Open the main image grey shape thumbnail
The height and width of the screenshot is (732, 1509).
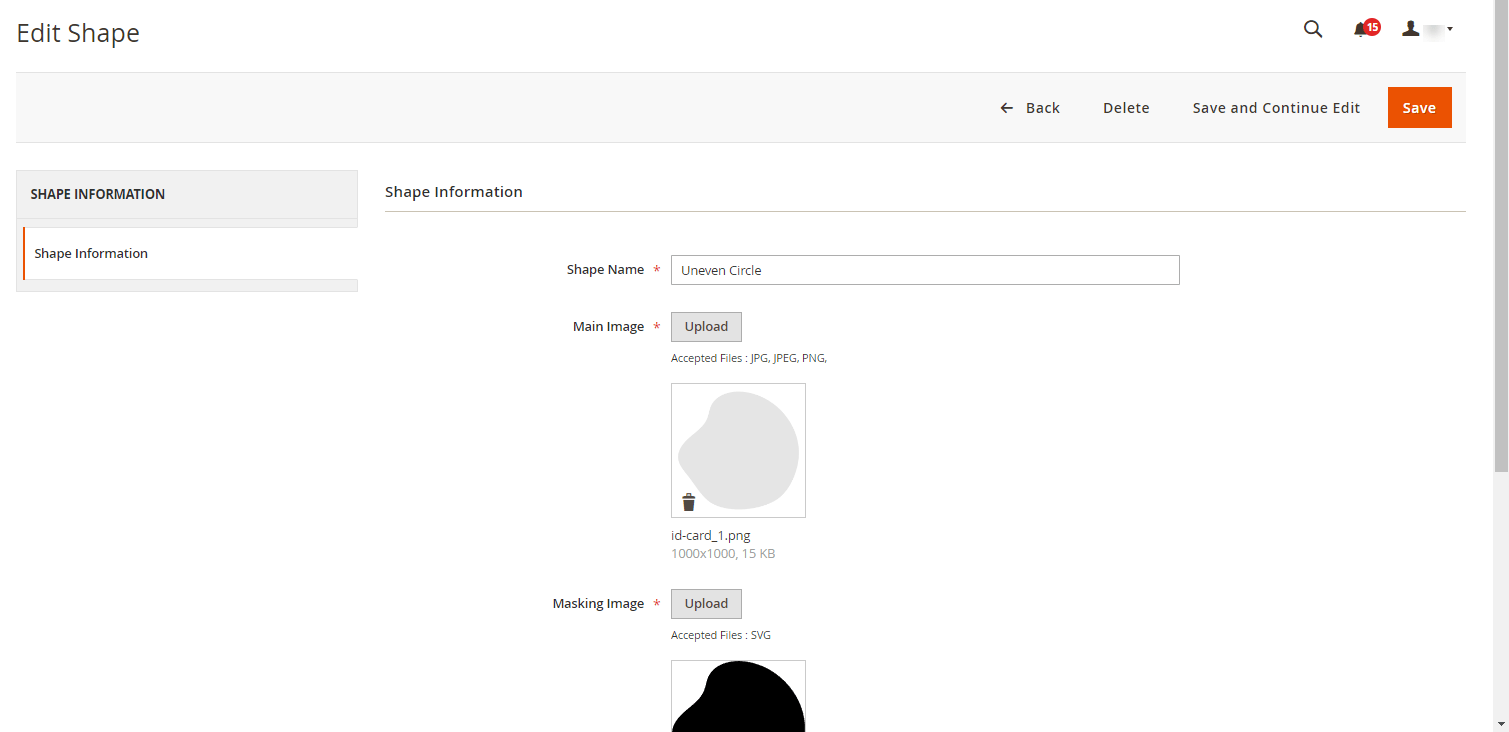click(738, 450)
